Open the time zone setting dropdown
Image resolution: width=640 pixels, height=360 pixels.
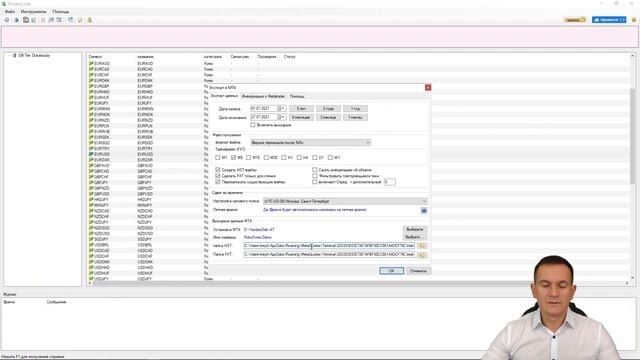(x=345, y=202)
